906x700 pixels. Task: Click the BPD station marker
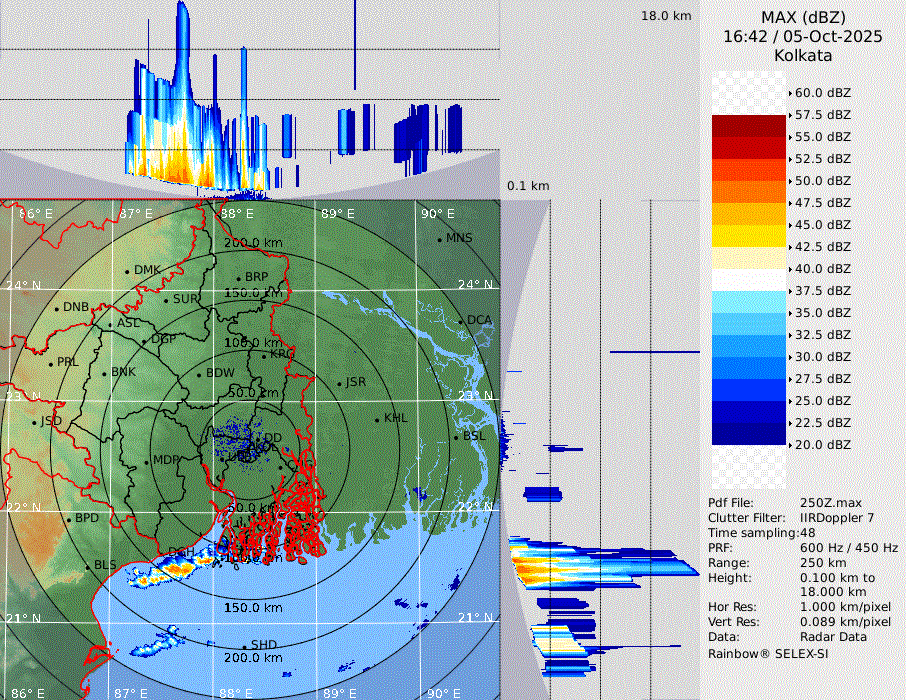tap(69, 520)
